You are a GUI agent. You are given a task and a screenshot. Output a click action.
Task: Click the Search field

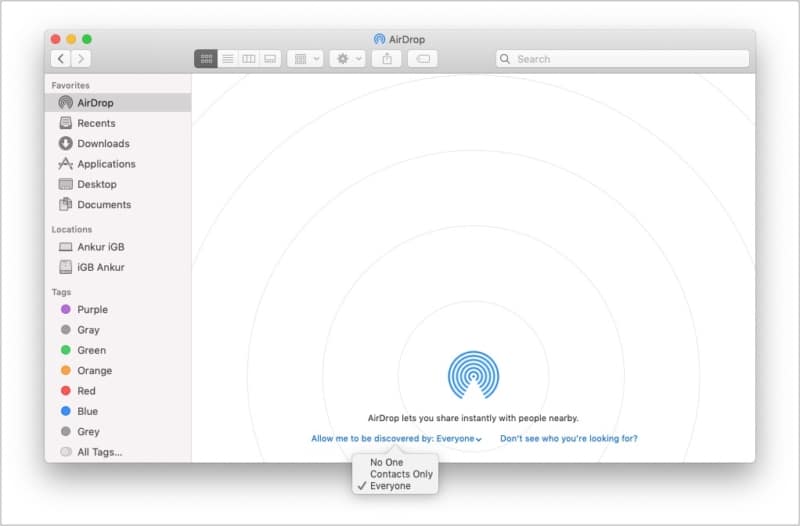pos(622,59)
